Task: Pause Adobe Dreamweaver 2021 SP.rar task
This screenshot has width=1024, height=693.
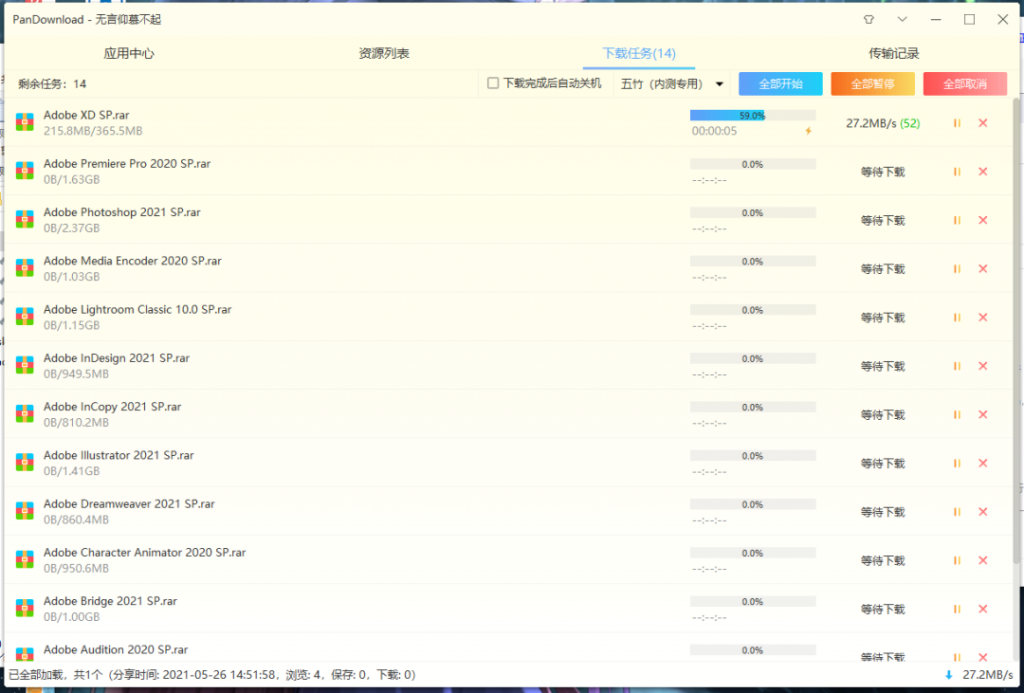Action: [x=957, y=511]
